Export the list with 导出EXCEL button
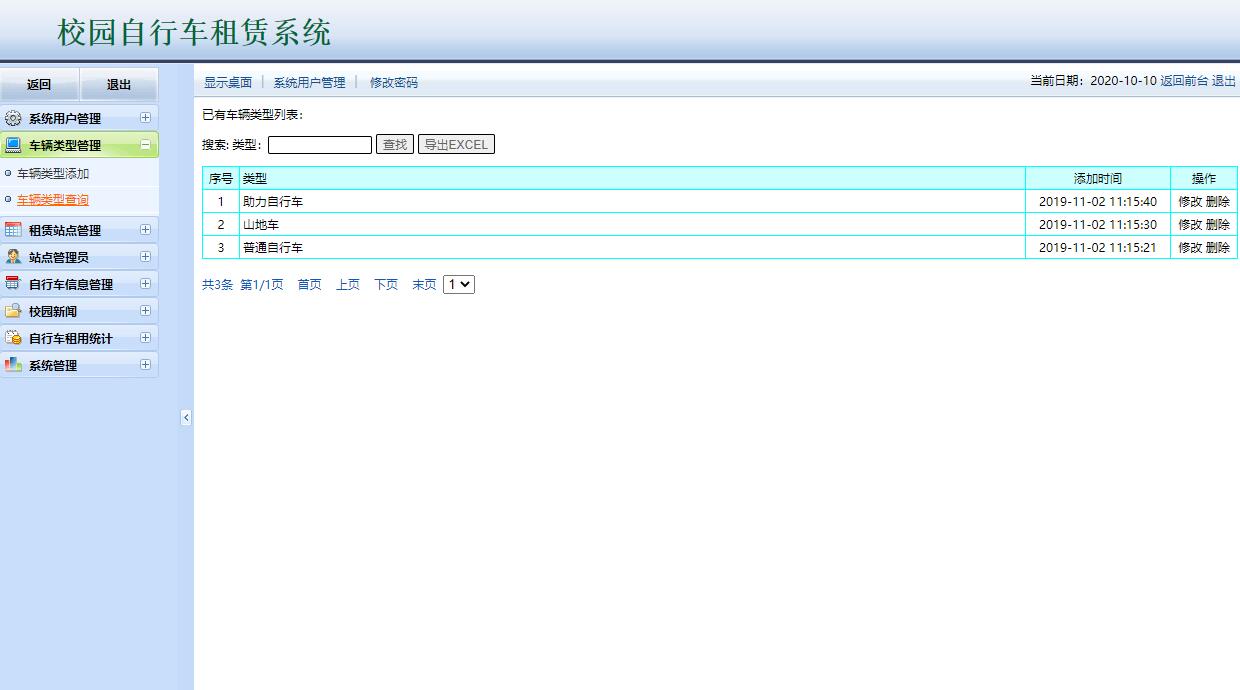 pyautogui.click(x=456, y=143)
